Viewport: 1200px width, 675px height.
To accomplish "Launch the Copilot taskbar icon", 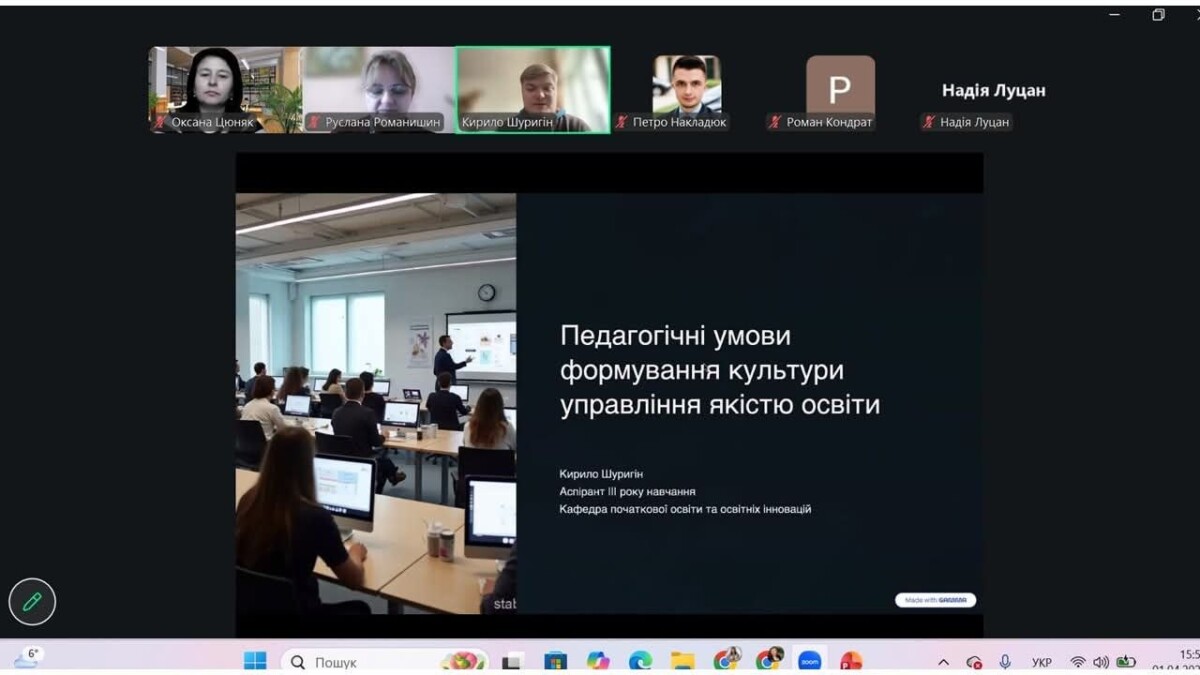I will [598, 661].
